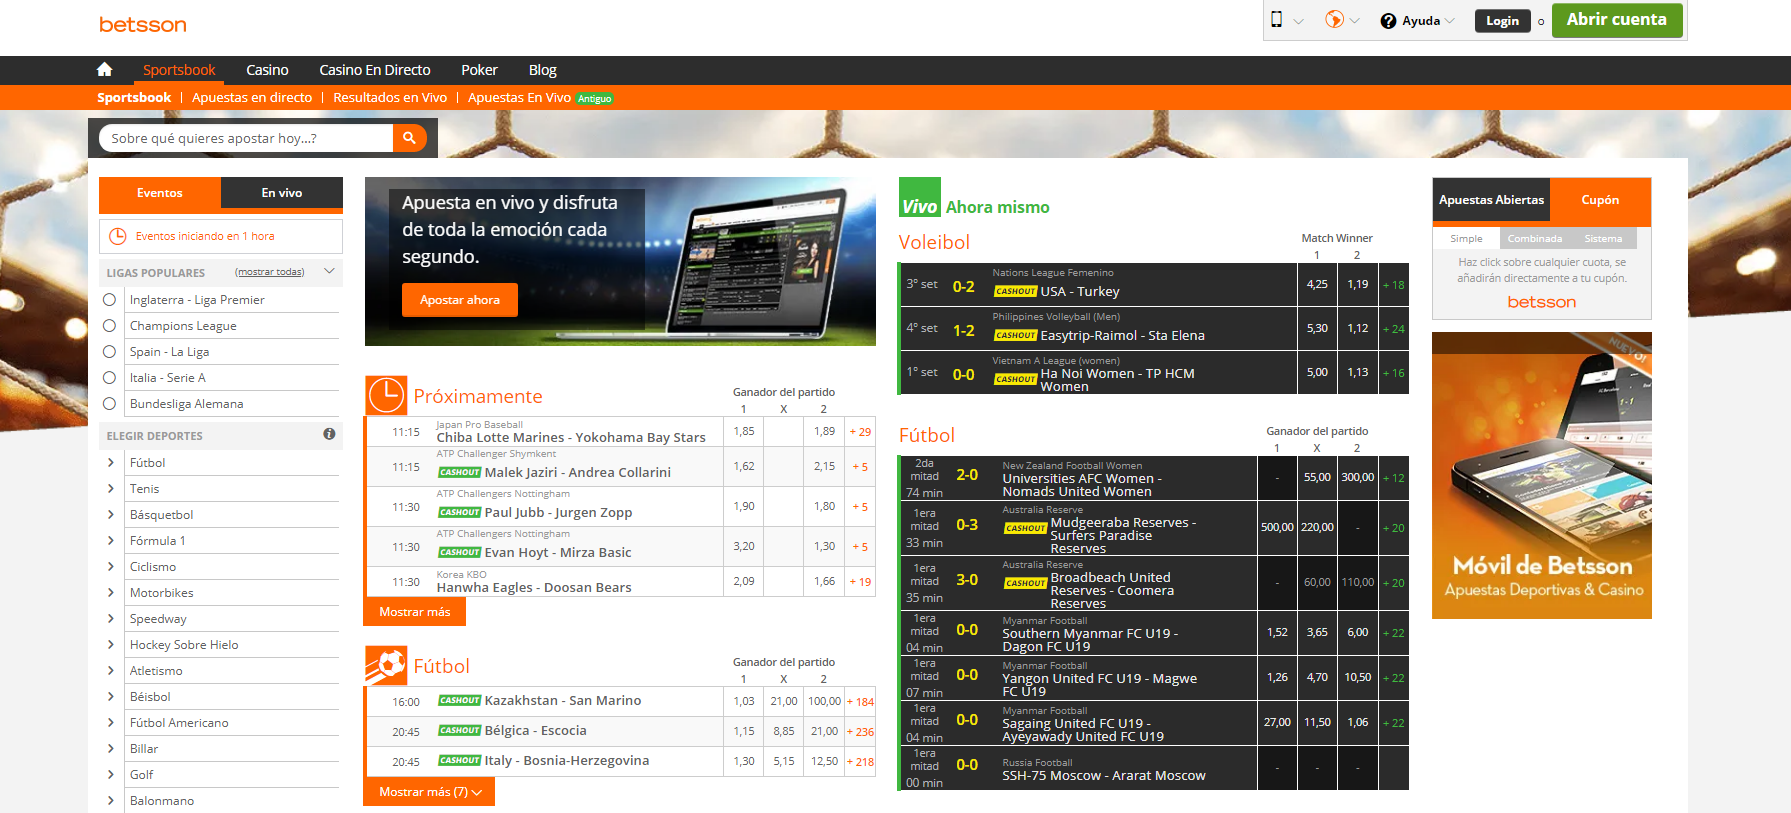Viewport: 1791px width, 813px height.
Task: Select the Inglaterra - Liga Premier radio
Action: [110, 299]
